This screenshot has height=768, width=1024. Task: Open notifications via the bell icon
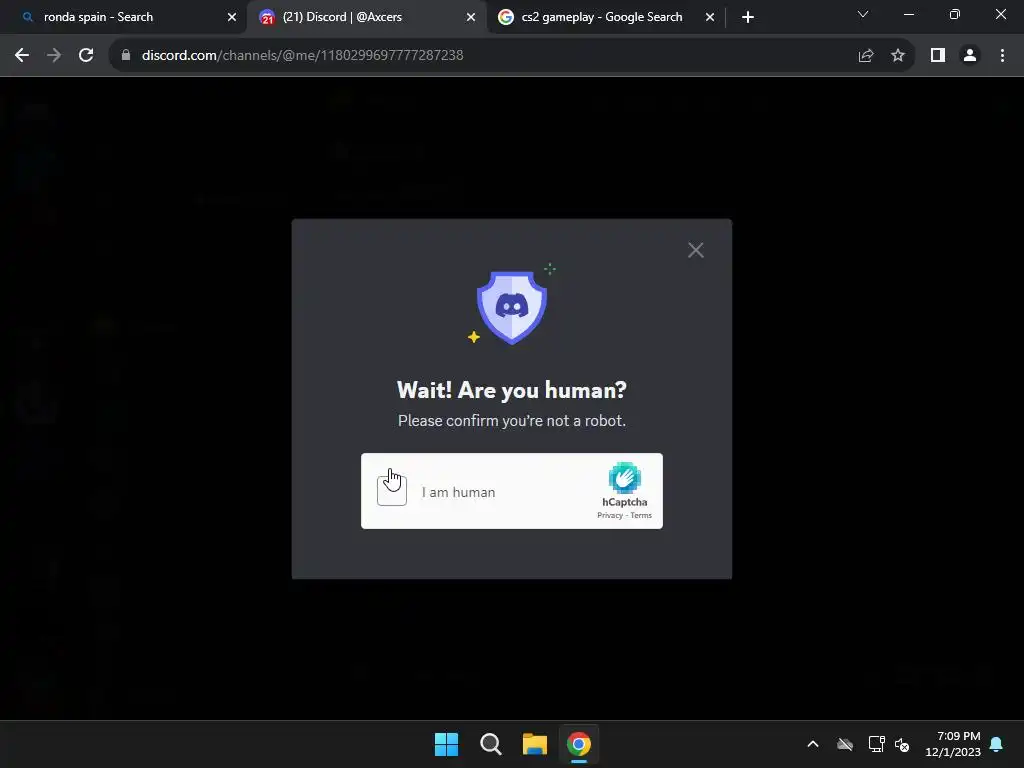[x=997, y=744]
